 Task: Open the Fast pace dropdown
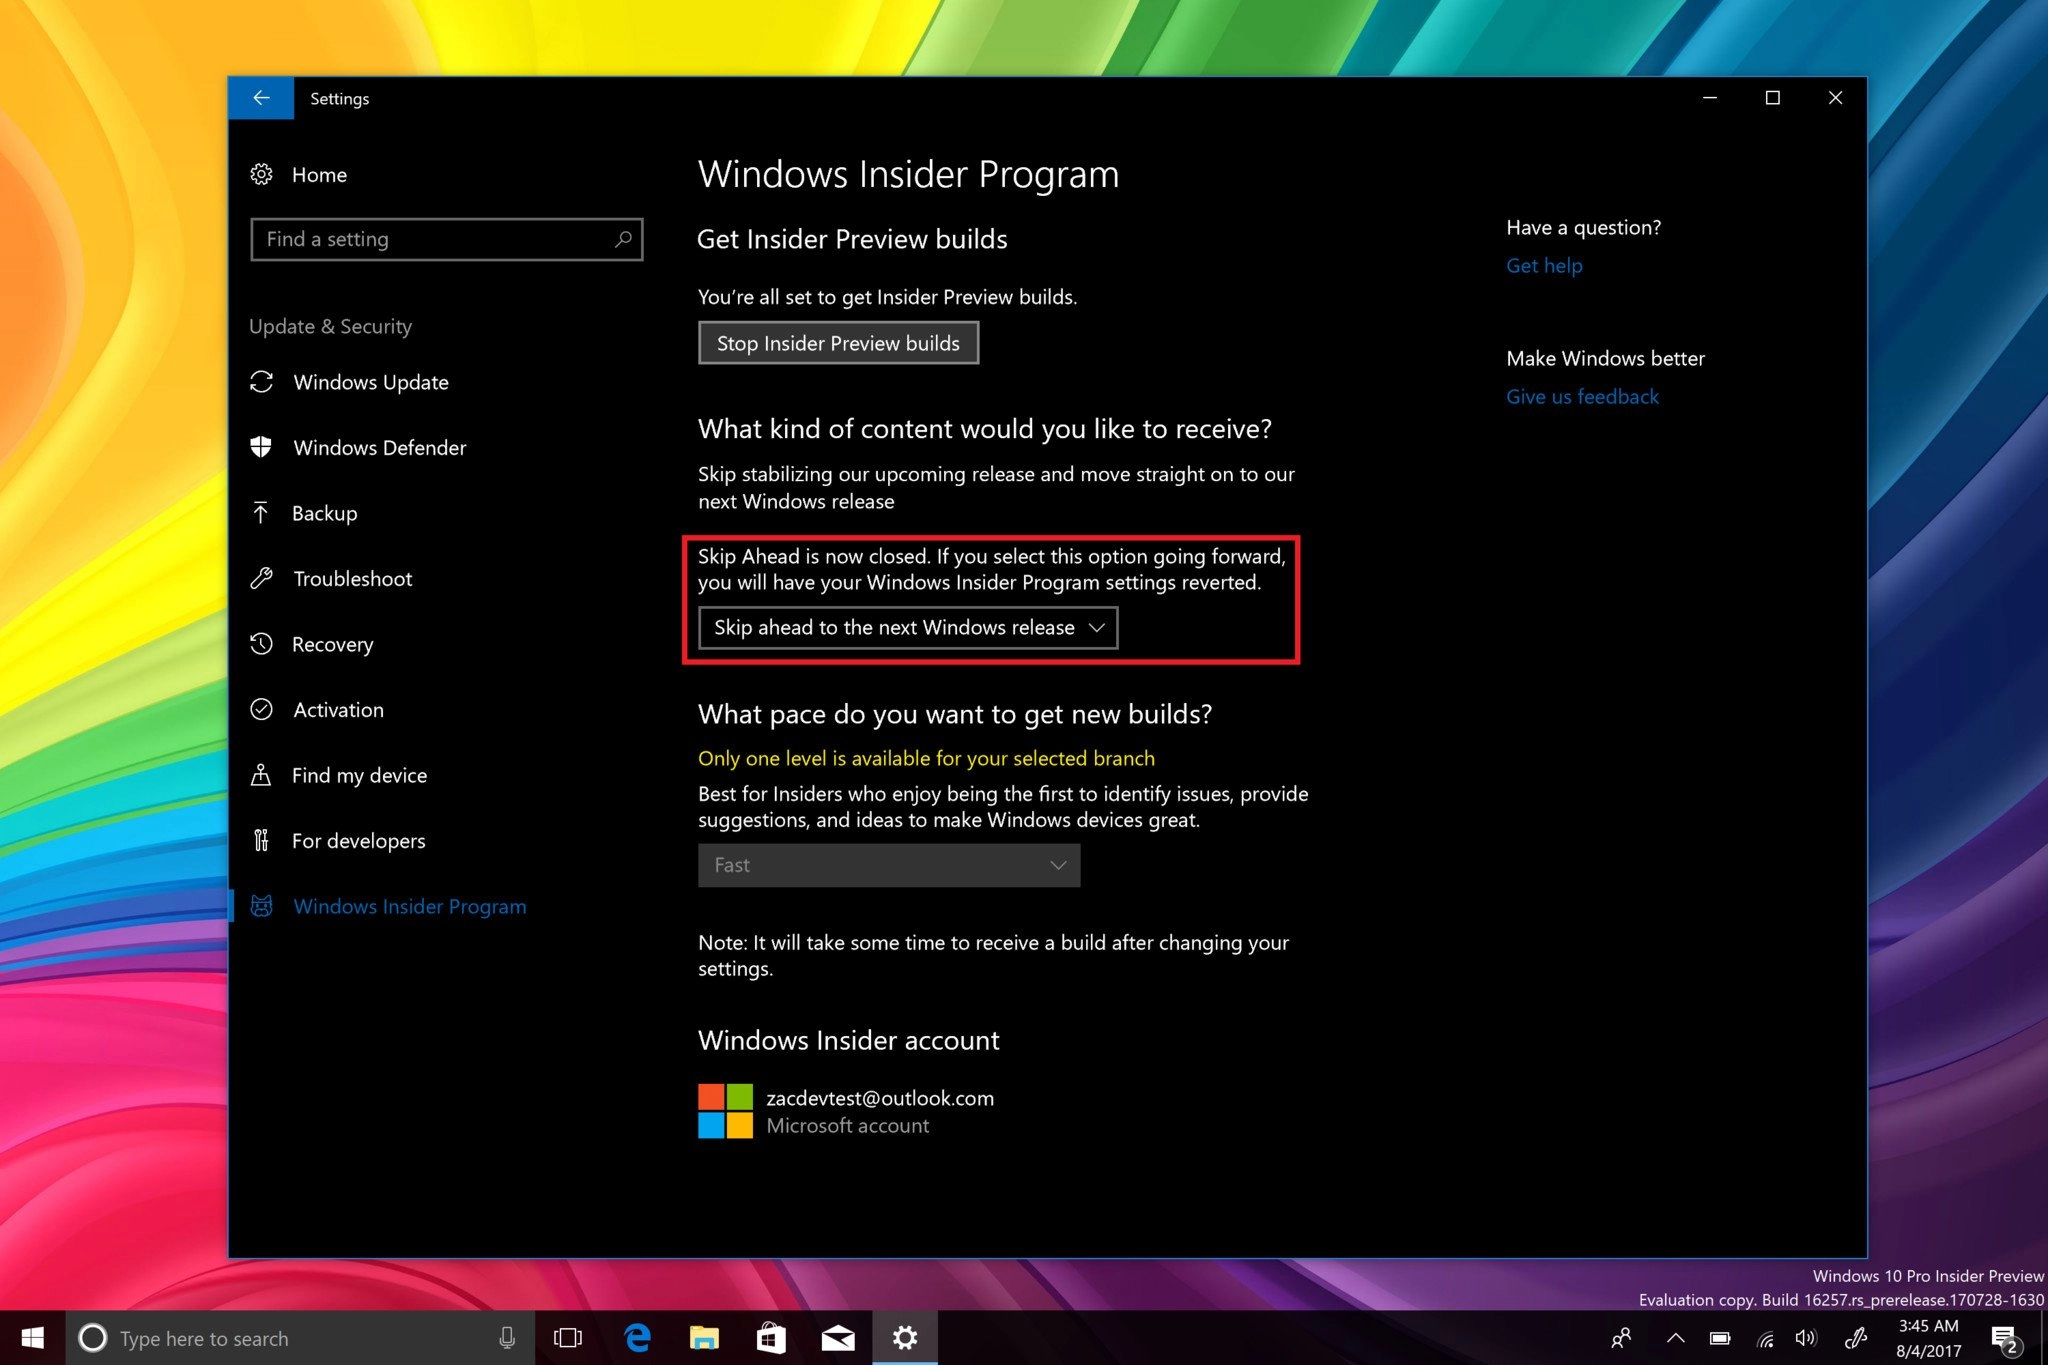(889, 865)
